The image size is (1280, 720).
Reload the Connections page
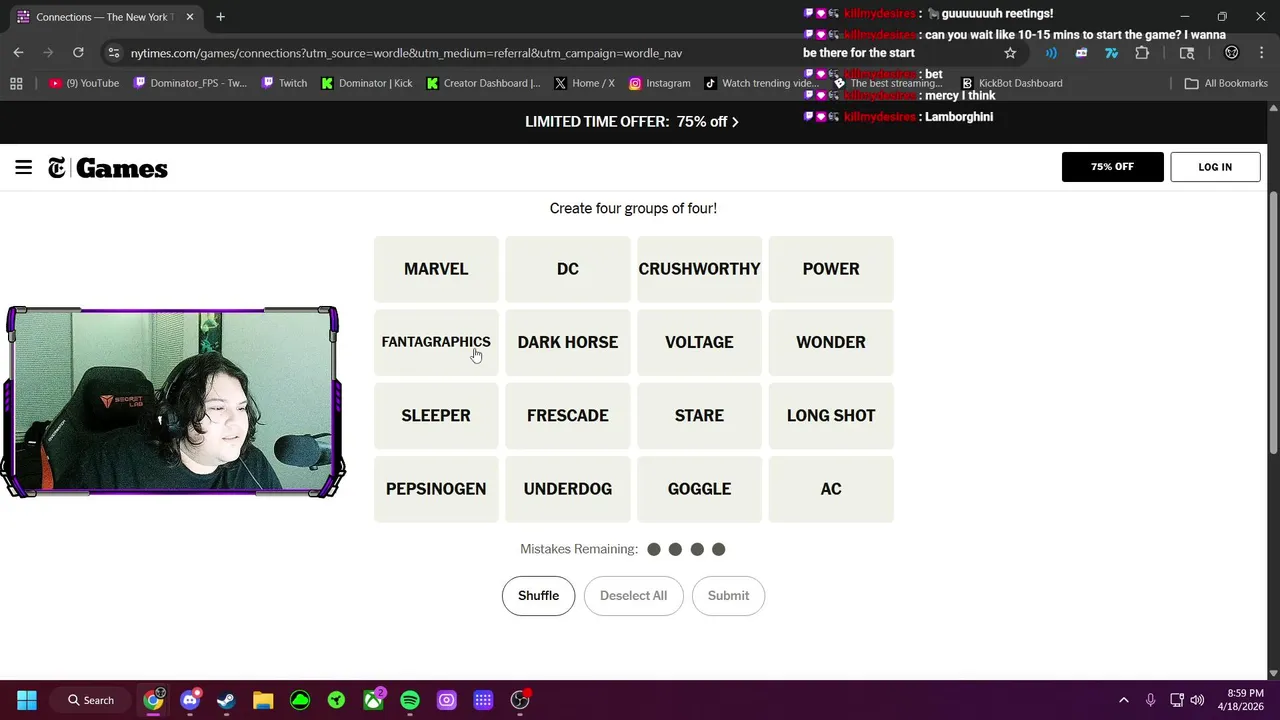tap(78, 53)
